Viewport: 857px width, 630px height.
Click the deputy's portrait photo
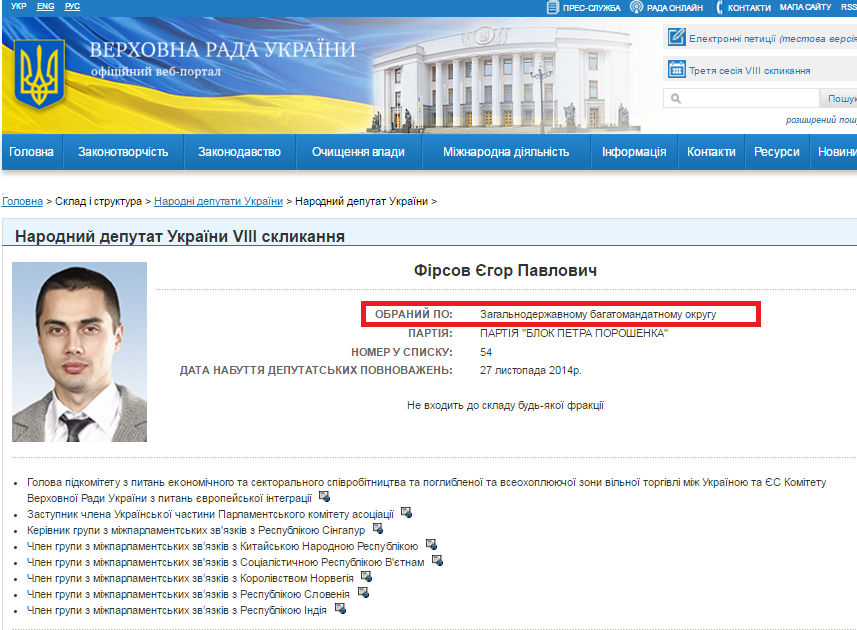click(x=79, y=352)
